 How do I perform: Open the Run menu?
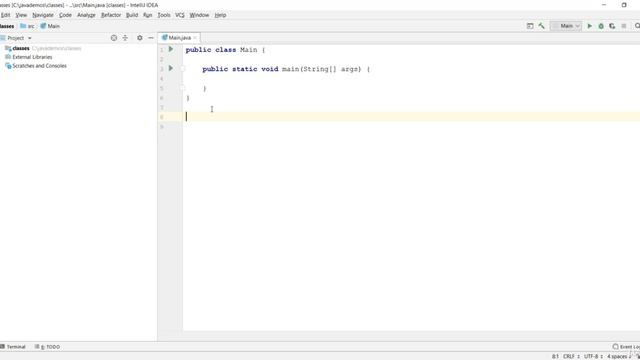click(148, 15)
